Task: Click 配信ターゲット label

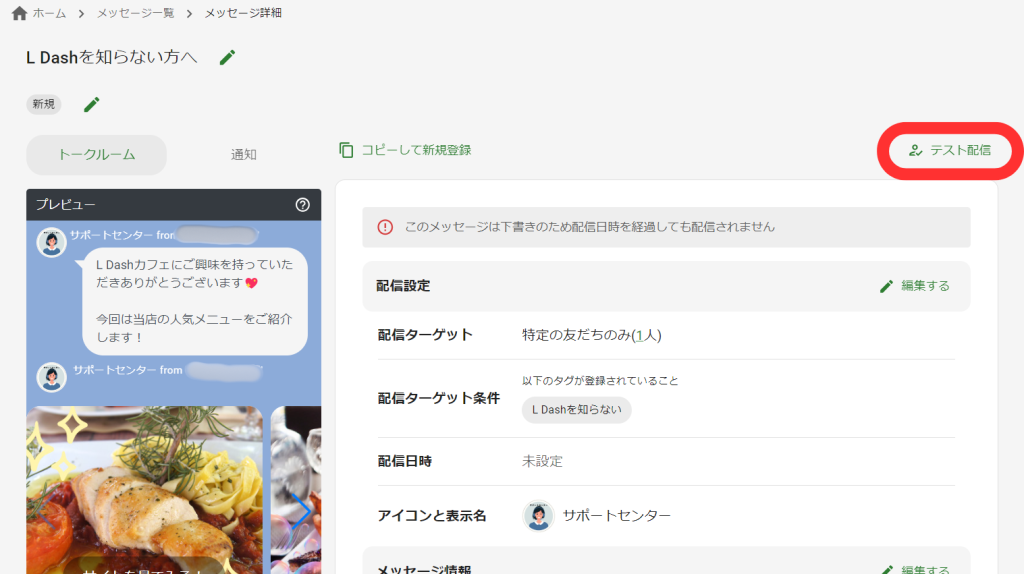Action: coord(425,336)
